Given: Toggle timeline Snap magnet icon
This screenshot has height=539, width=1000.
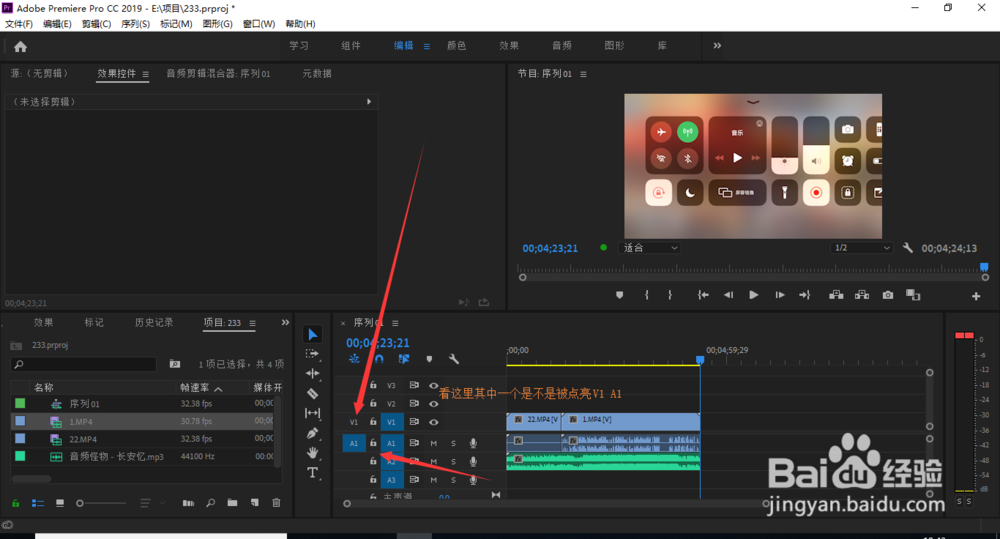Looking at the screenshot, I should (379, 359).
